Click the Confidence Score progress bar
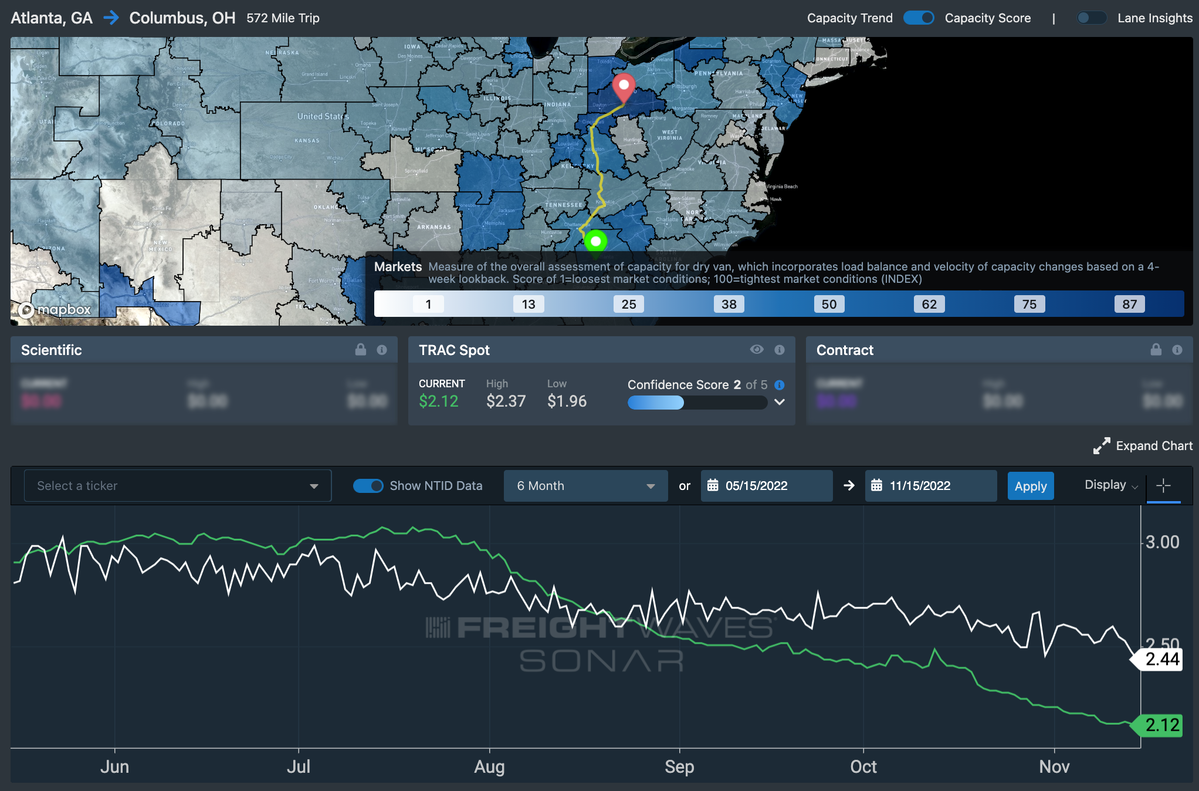Viewport: 1199px width, 791px height. [x=697, y=402]
